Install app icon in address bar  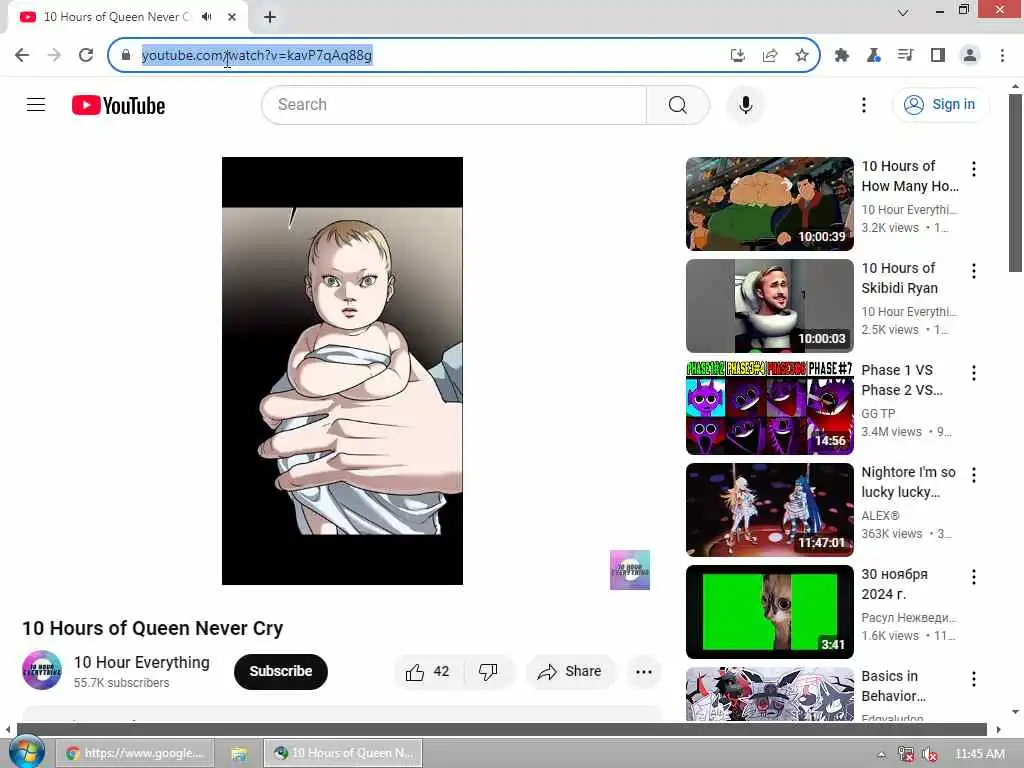pos(738,56)
